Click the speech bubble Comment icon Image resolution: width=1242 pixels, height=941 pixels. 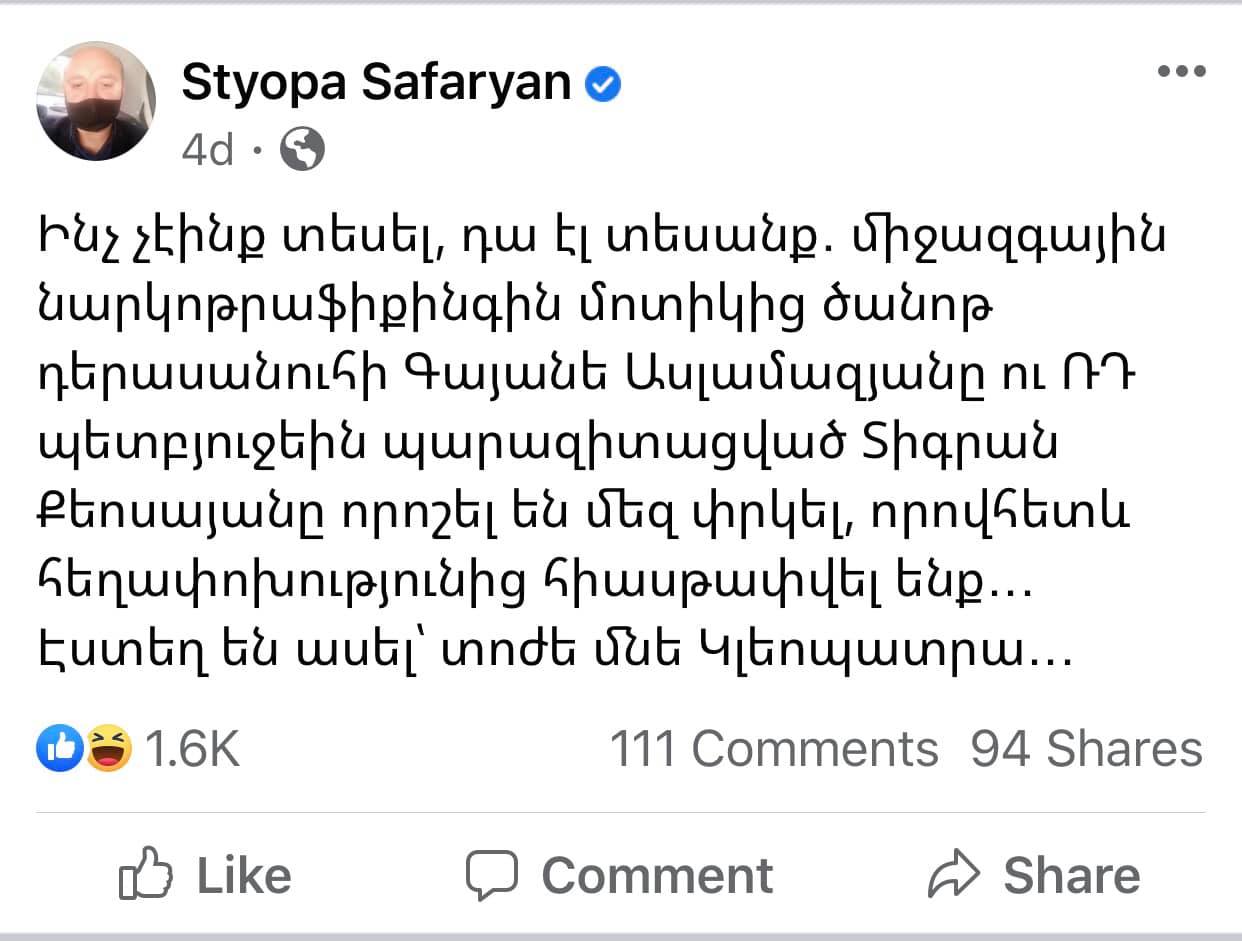pos(492,875)
